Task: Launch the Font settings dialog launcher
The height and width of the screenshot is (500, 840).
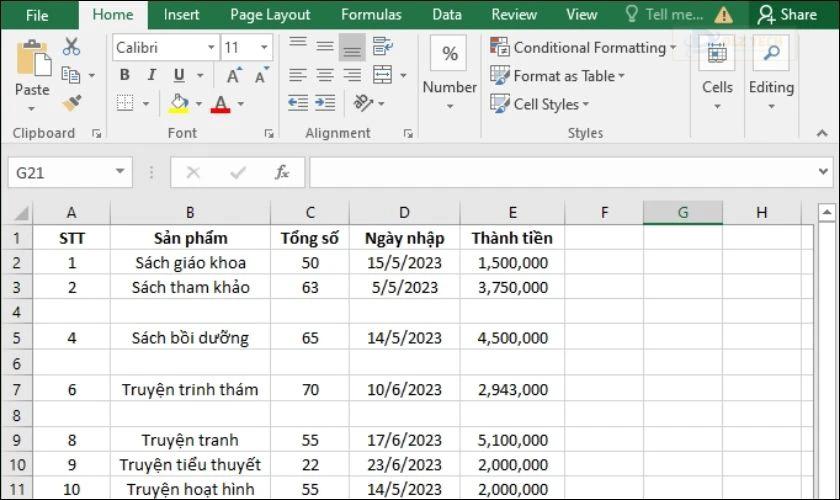Action: click(x=269, y=133)
